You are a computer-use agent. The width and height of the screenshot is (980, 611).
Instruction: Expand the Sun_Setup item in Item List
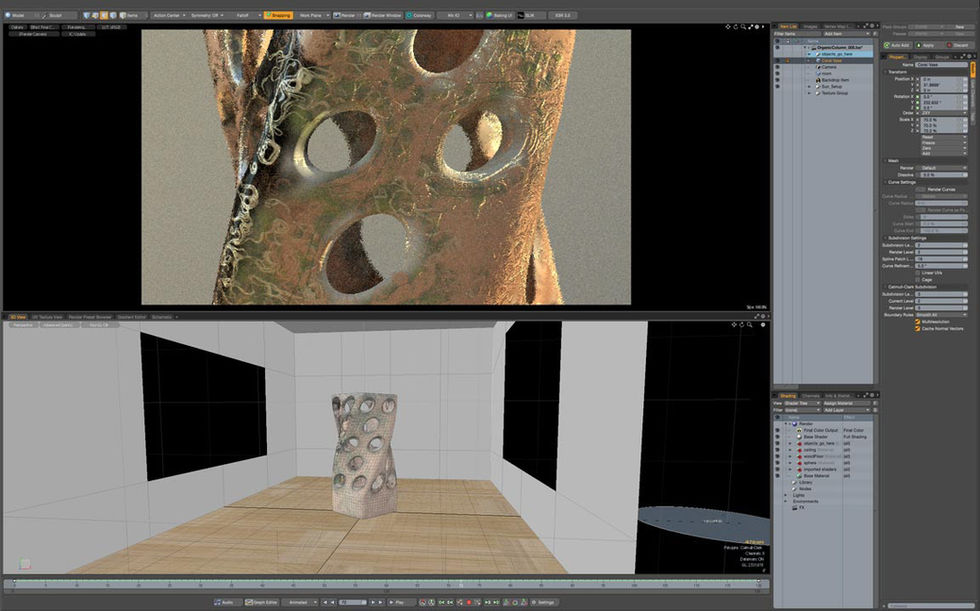[x=809, y=86]
